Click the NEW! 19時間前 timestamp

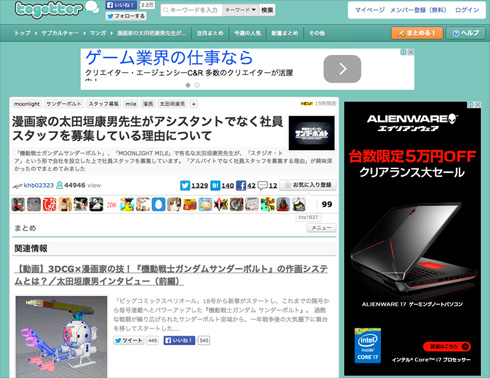point(318,104)
